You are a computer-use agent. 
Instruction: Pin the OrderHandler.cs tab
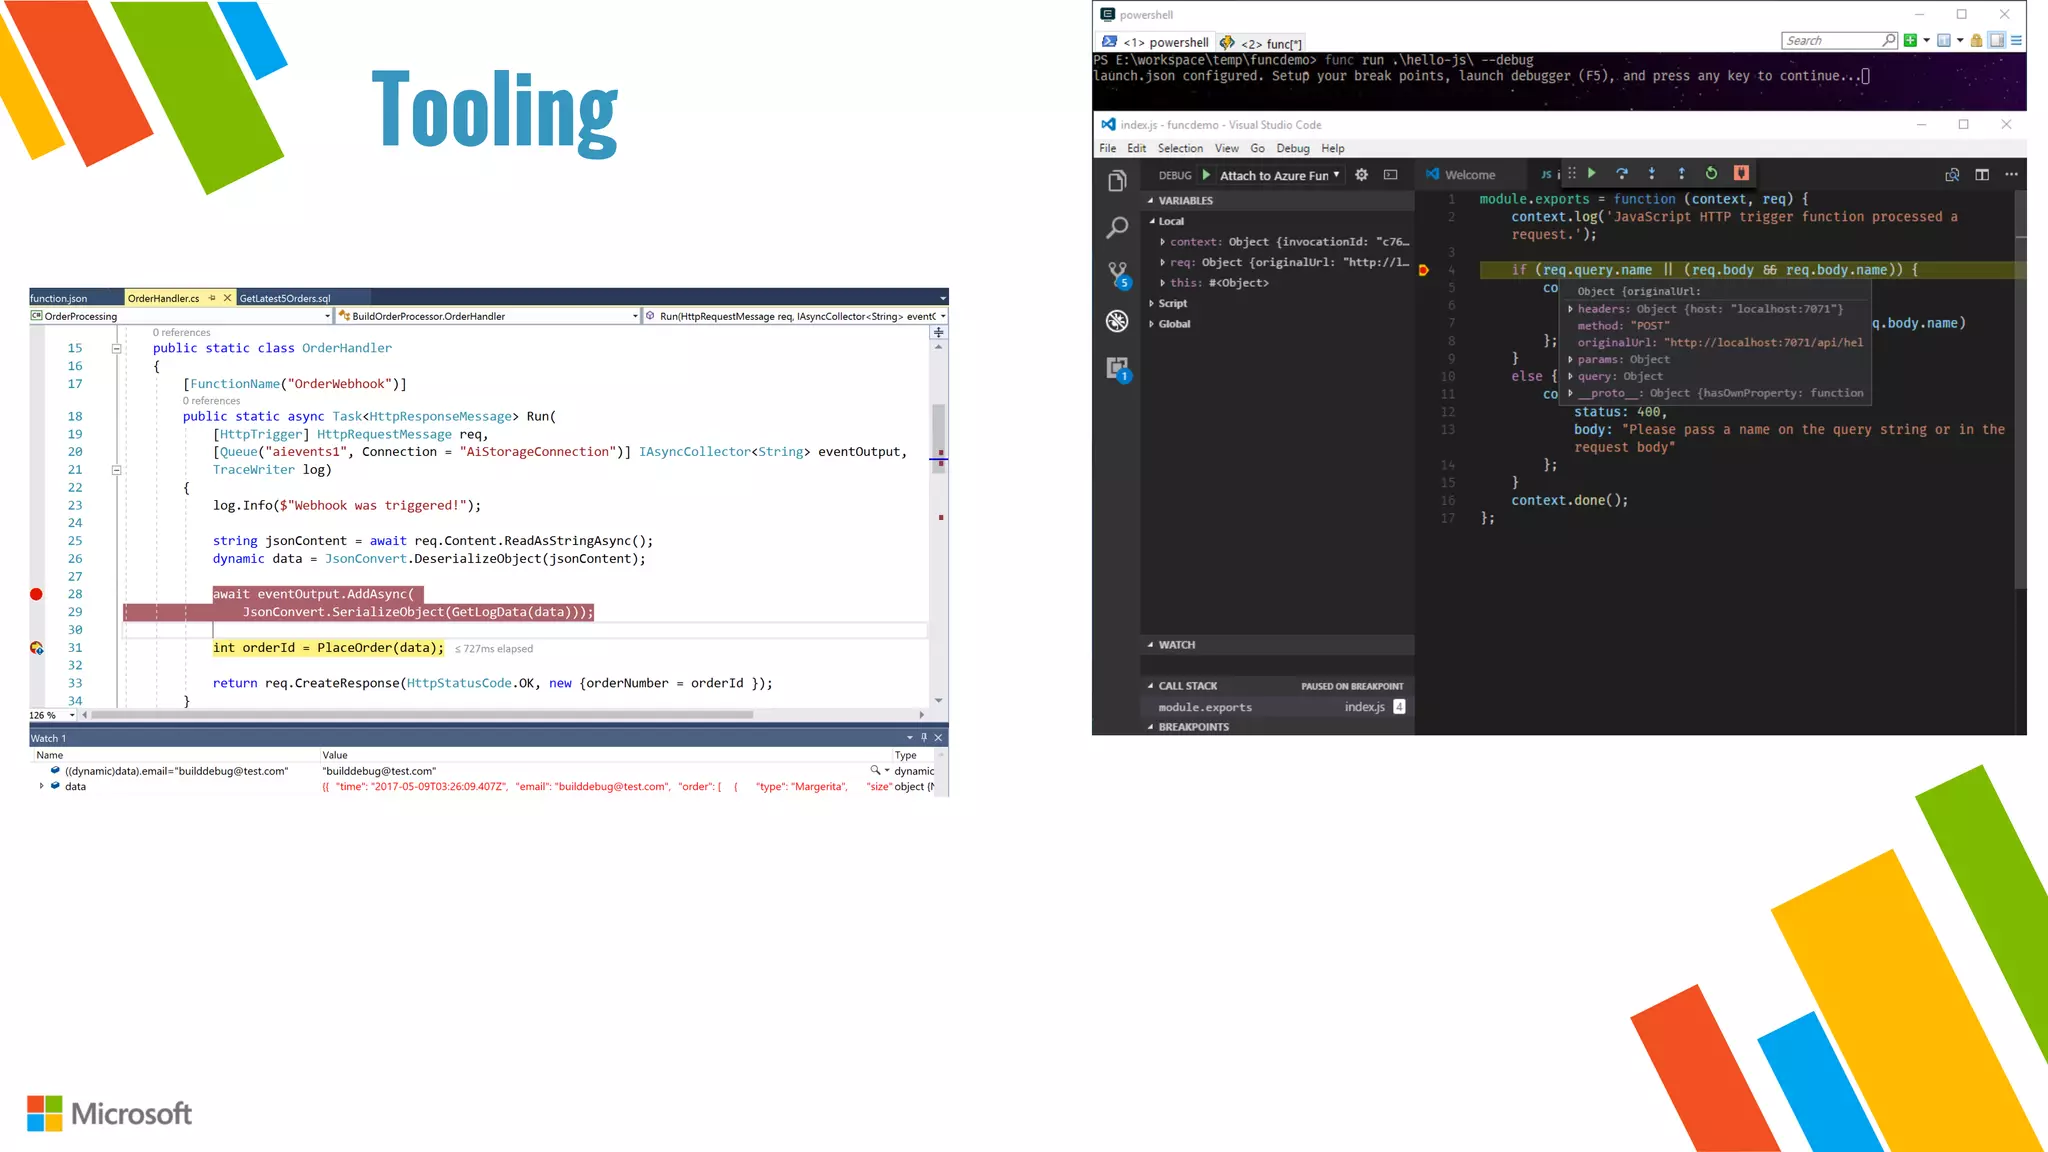(212, 298)
